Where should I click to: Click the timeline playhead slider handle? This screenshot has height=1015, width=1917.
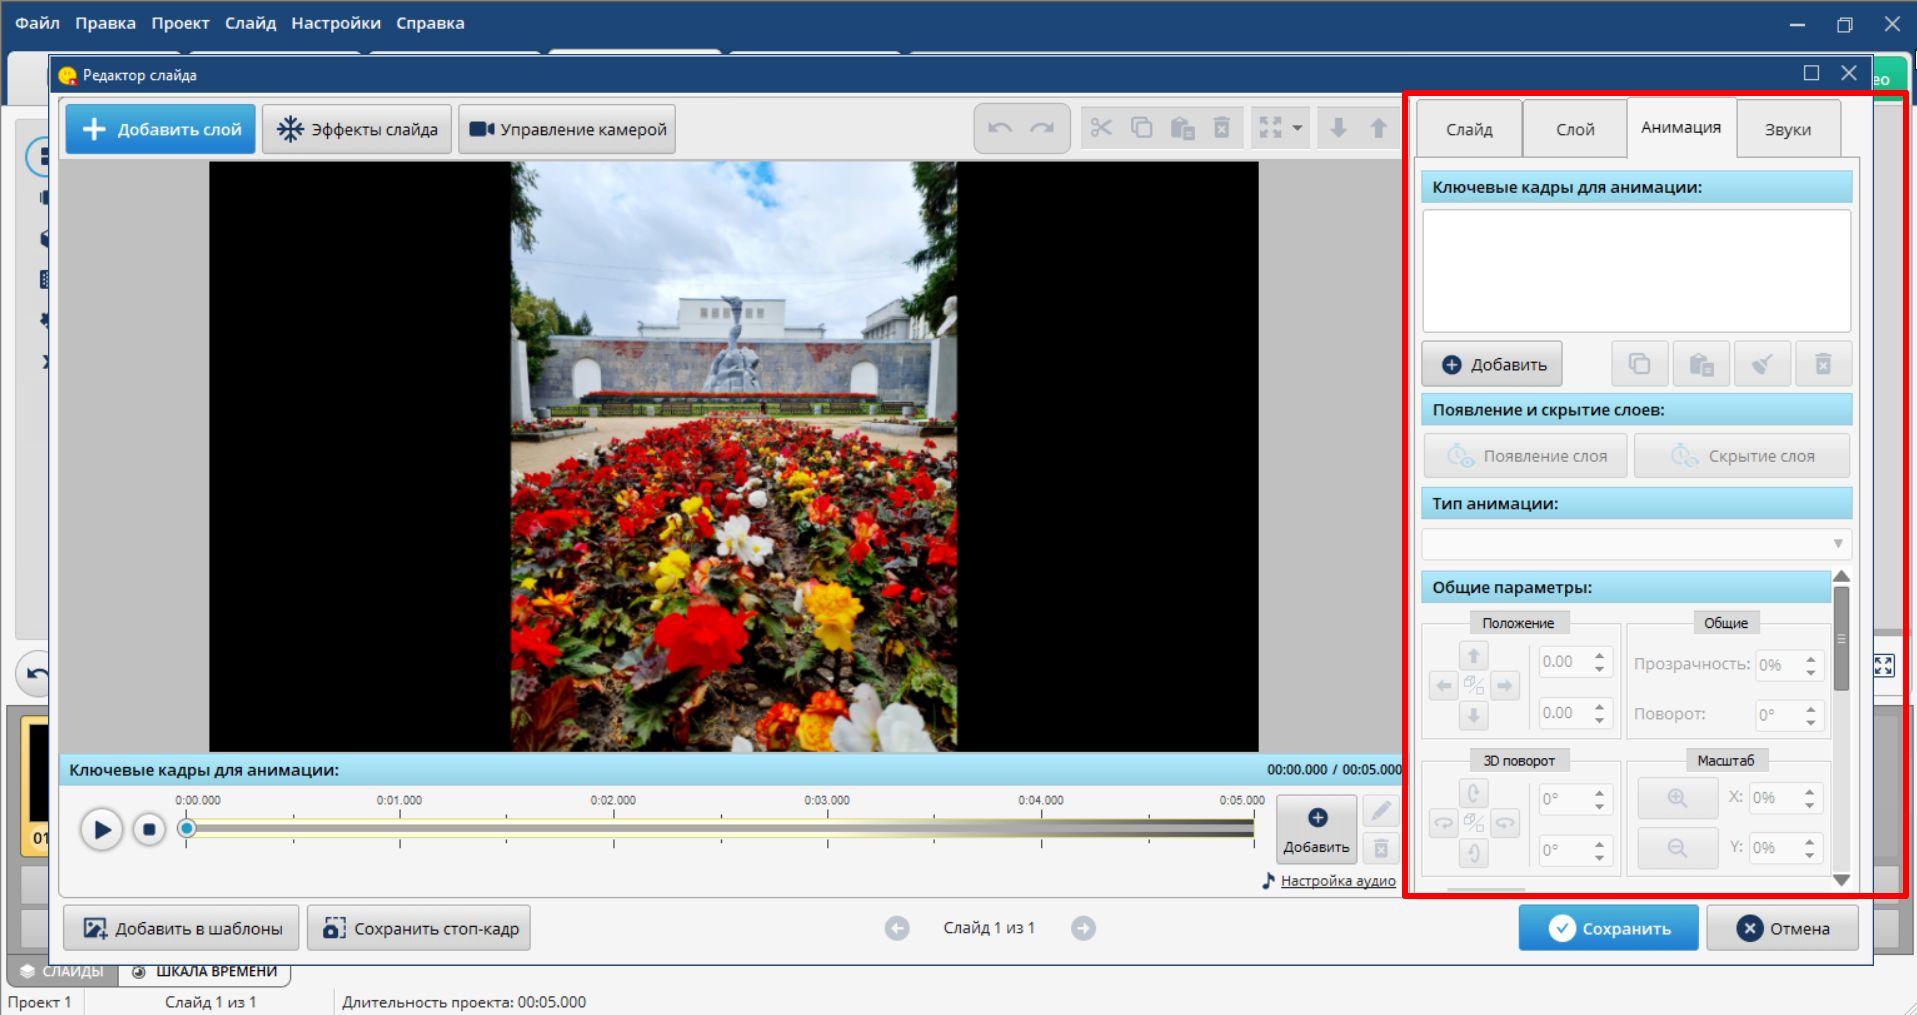(x=186, y=828)
